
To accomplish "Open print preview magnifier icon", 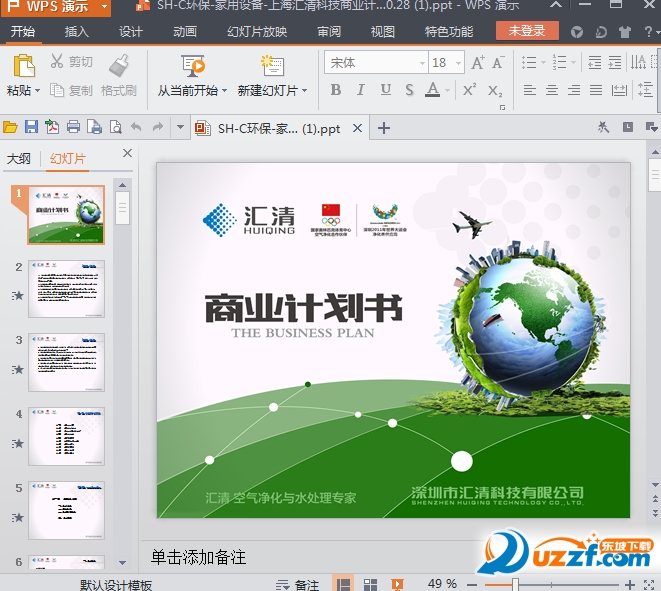I will (116, 127).
